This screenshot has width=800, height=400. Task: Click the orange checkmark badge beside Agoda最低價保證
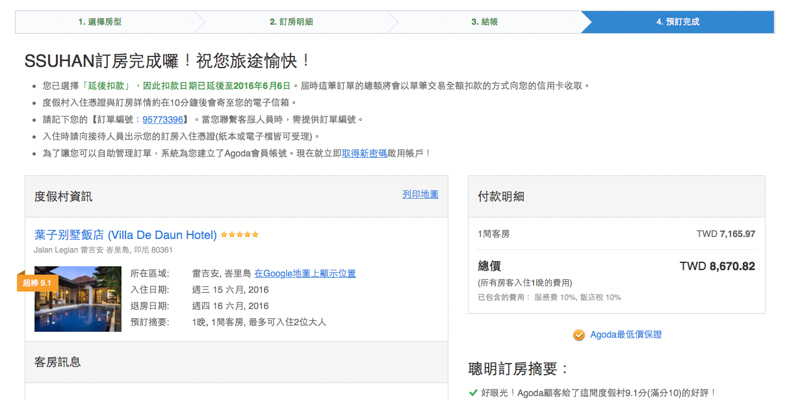point(579,335)
